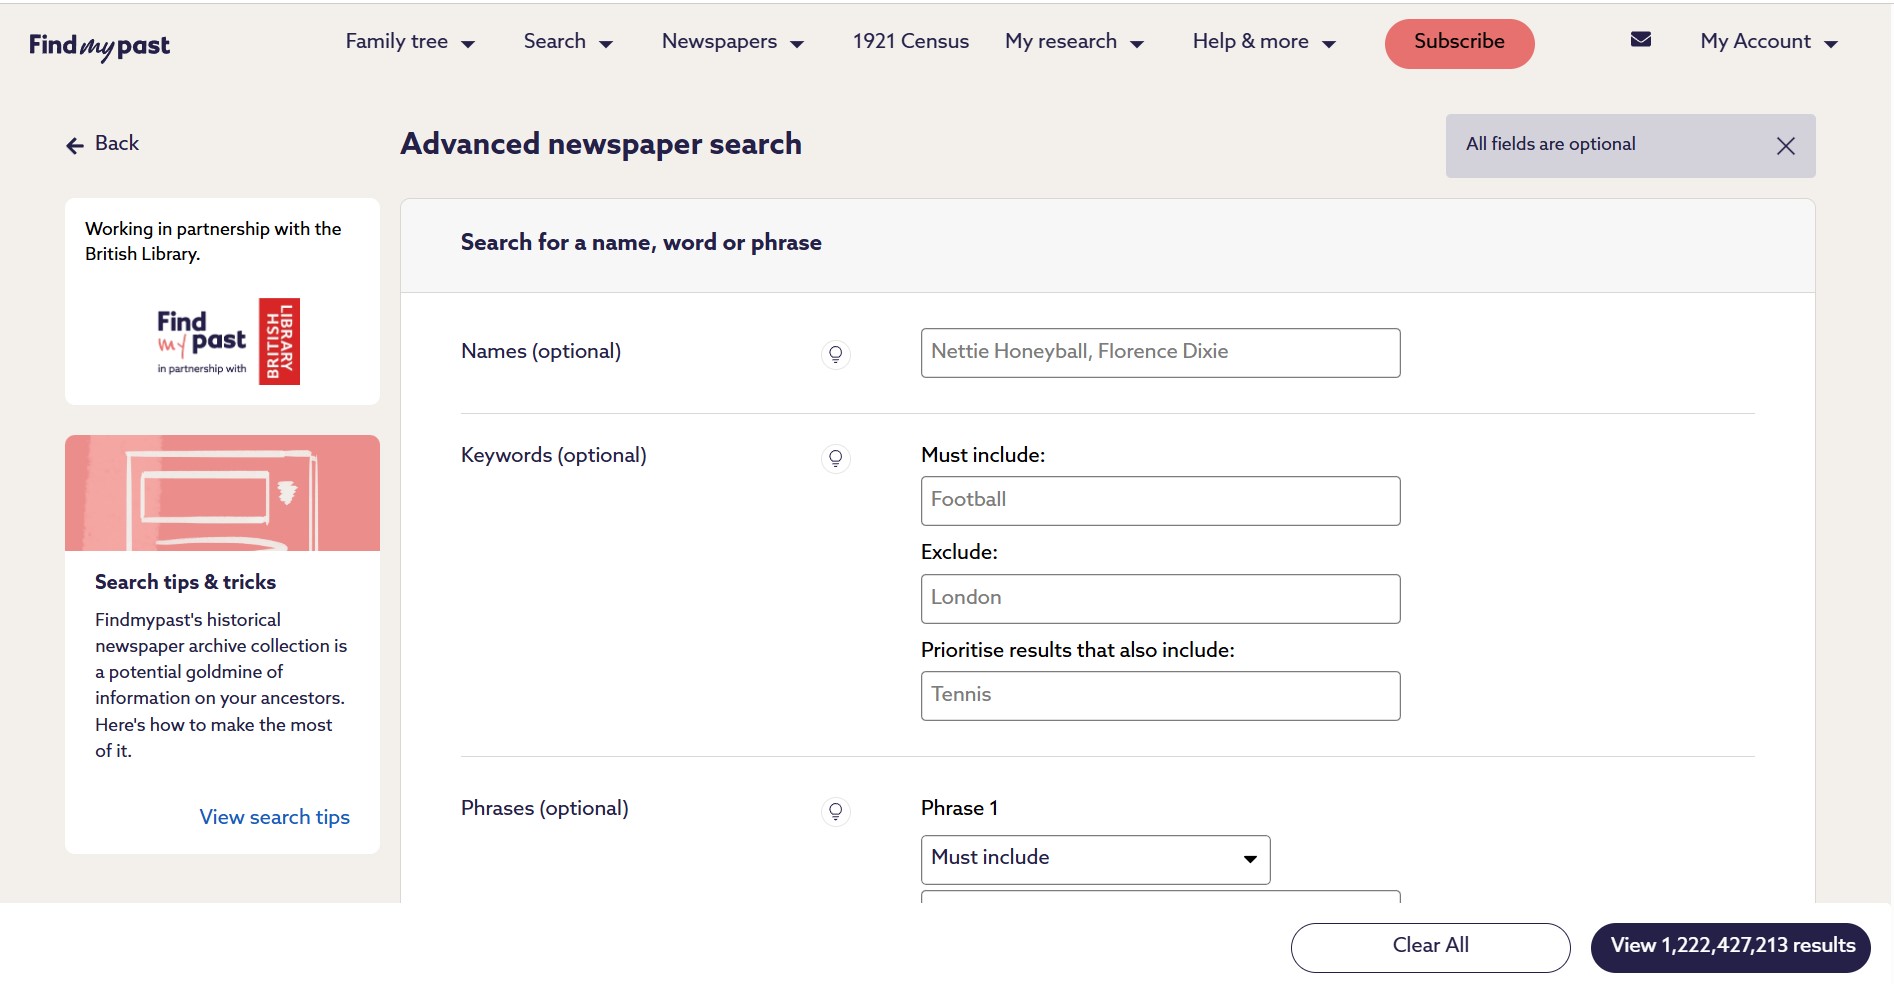Click the British Library partnership logo

coord(228,341)
